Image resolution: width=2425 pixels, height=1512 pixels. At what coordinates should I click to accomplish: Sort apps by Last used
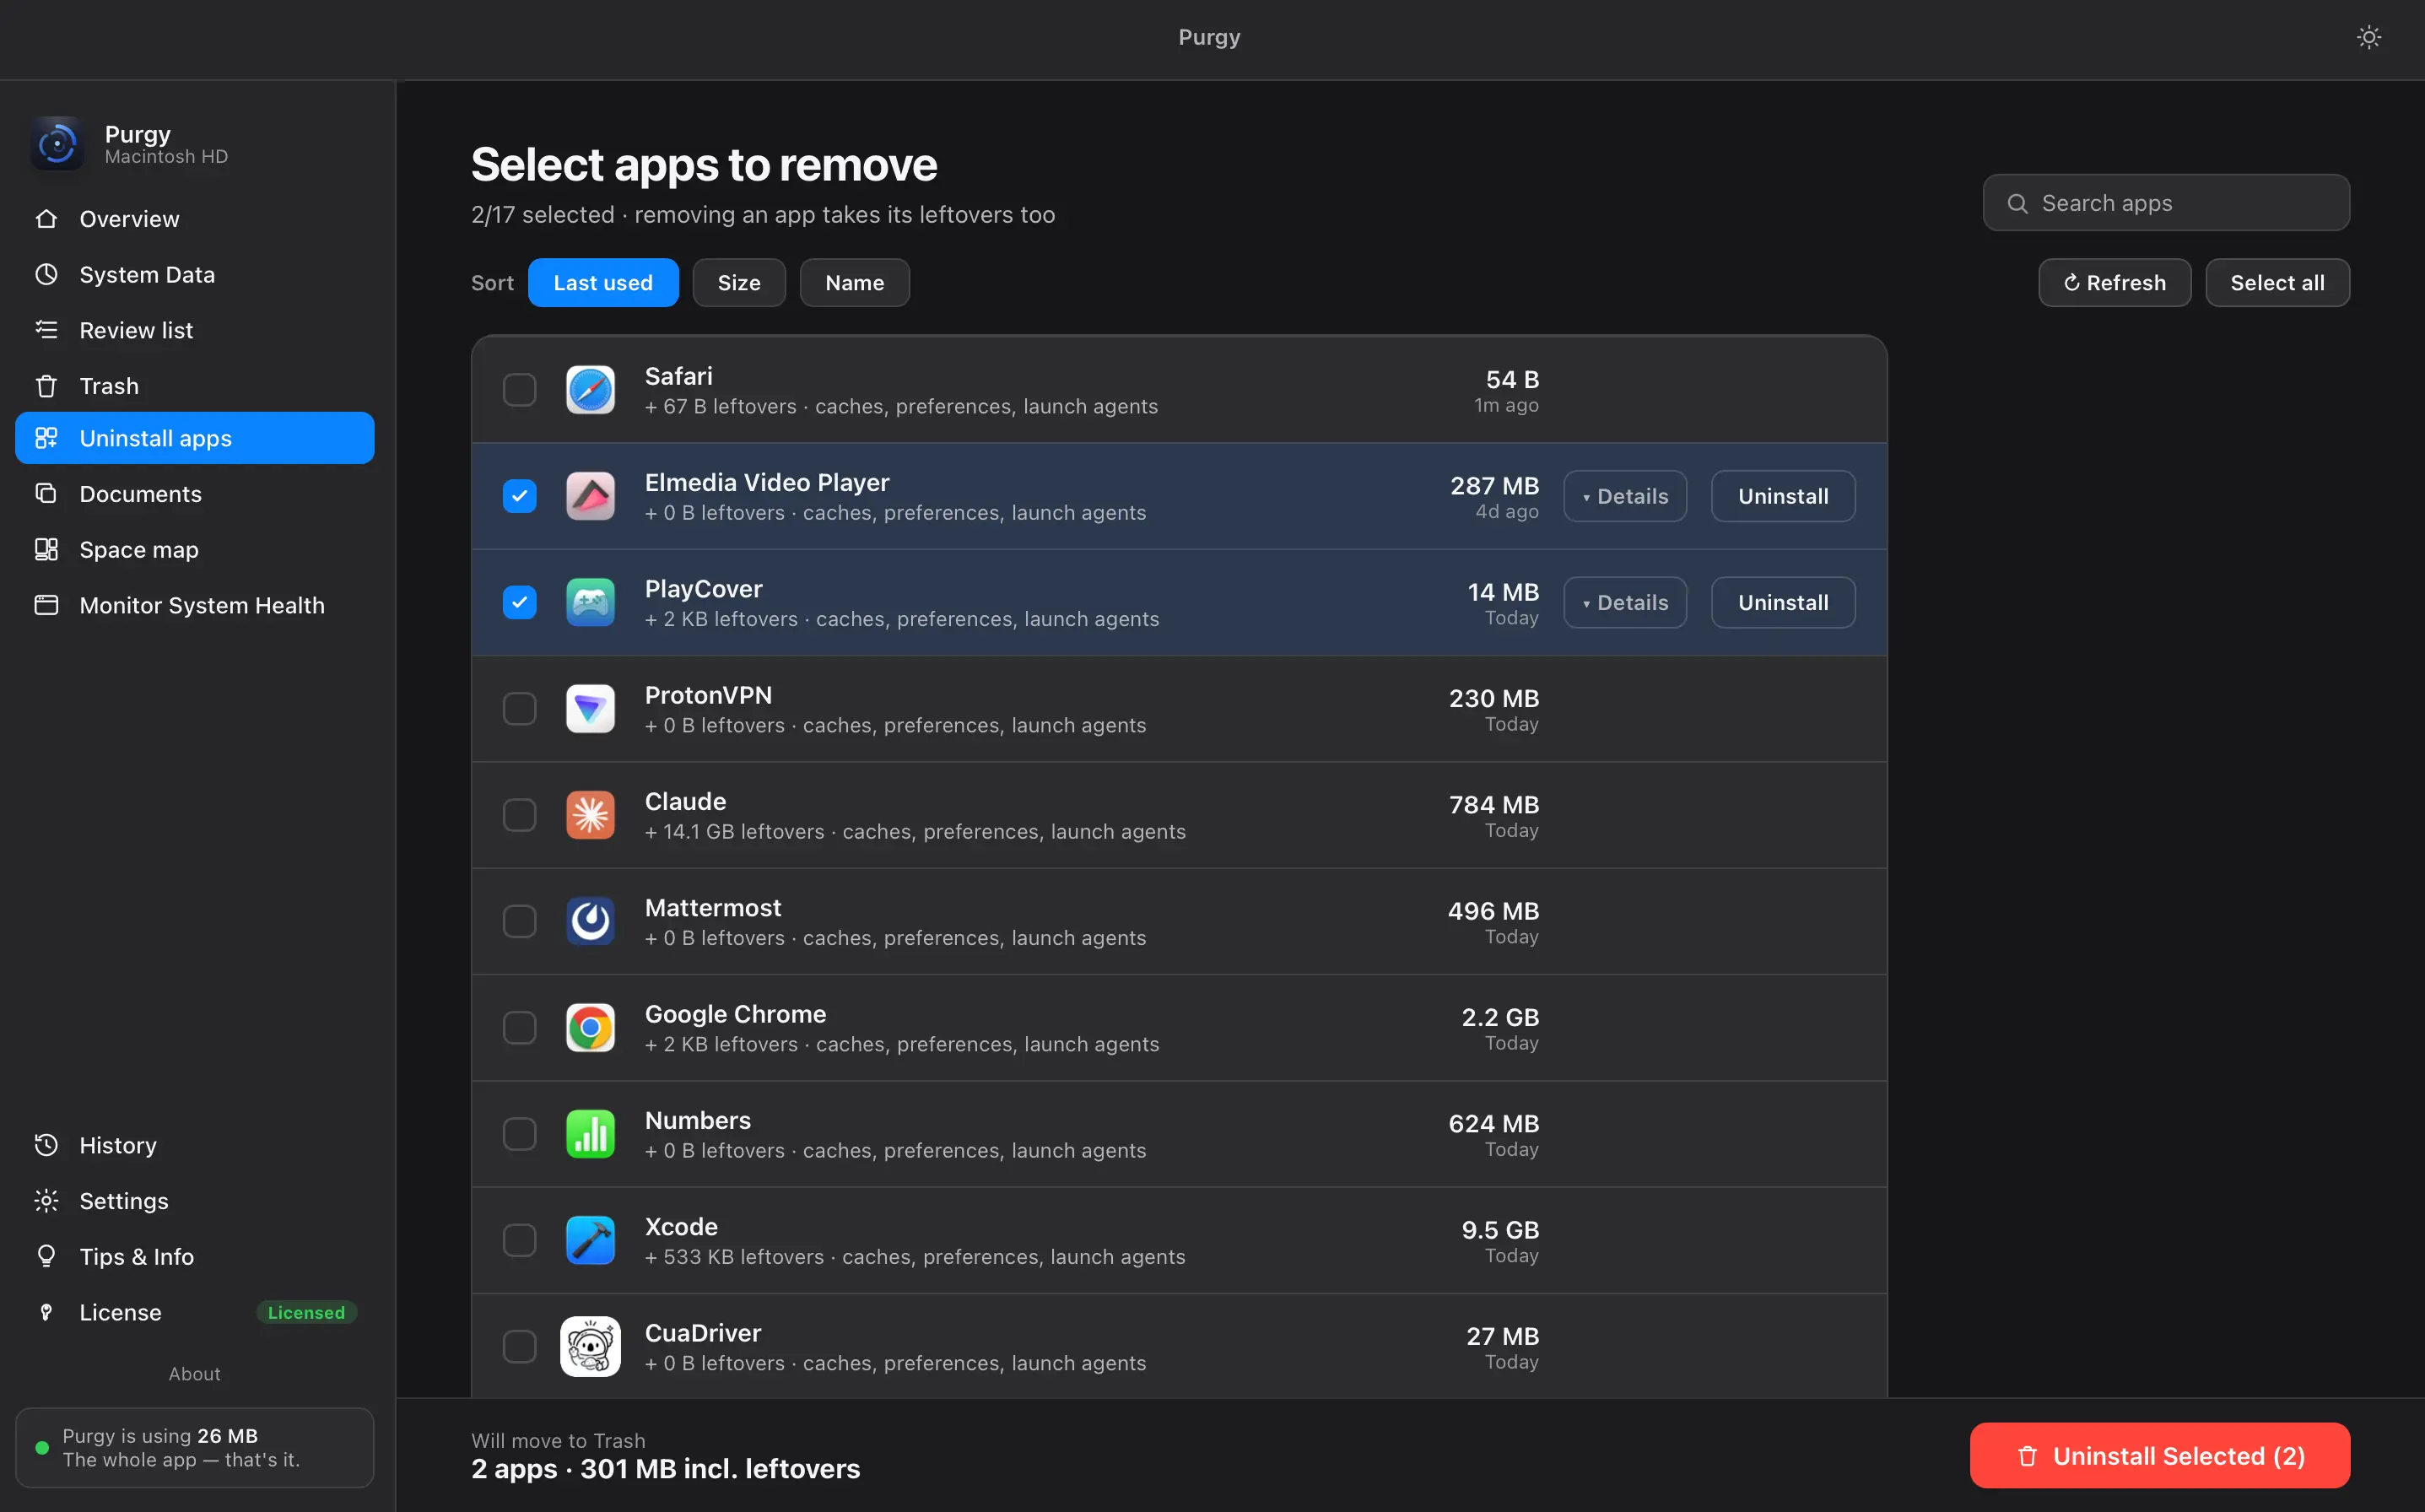coord(603,283)
